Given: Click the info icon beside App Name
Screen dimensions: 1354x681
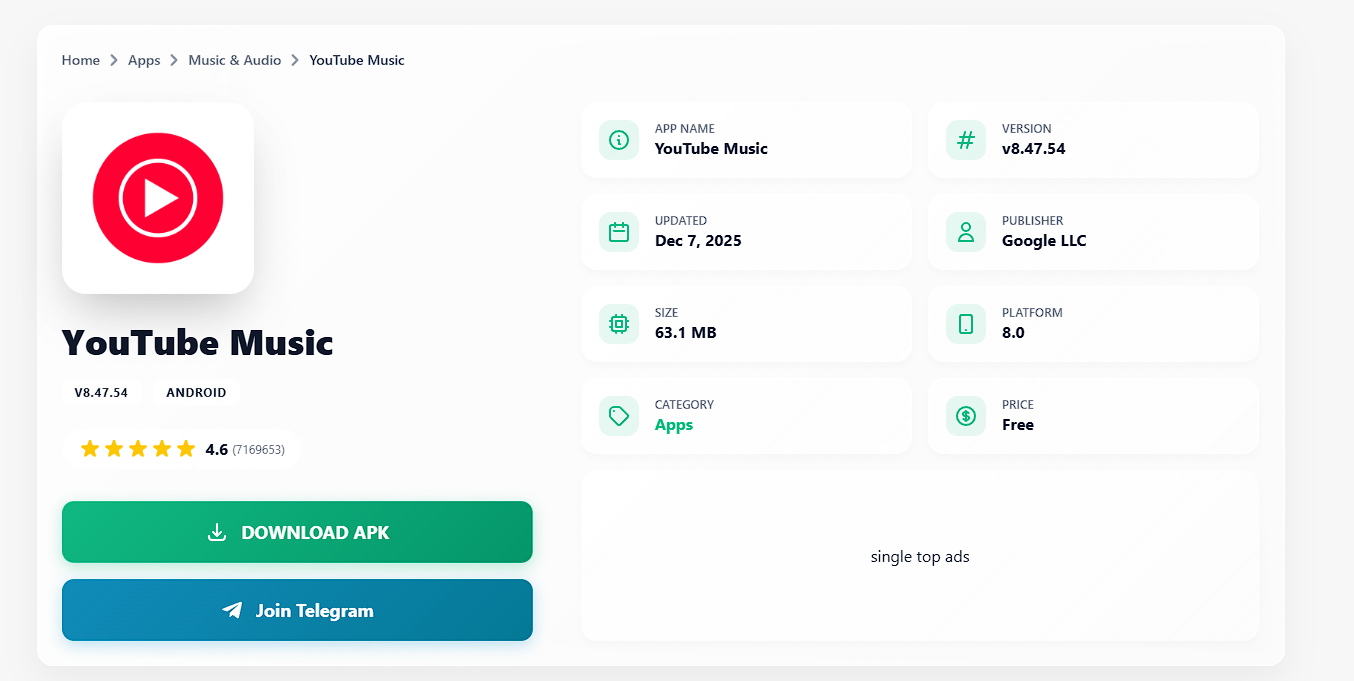Looking at the screenshot, I should click(x=619, y=140).
